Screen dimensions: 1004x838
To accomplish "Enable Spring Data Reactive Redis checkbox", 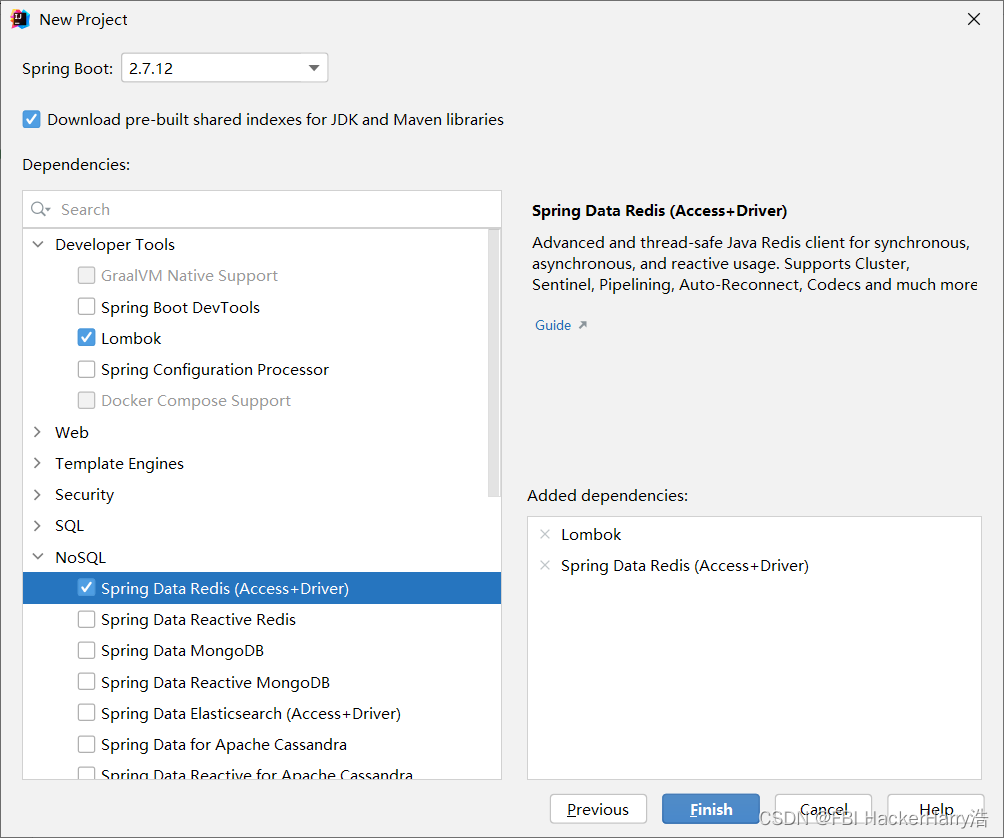I will 86,619.
